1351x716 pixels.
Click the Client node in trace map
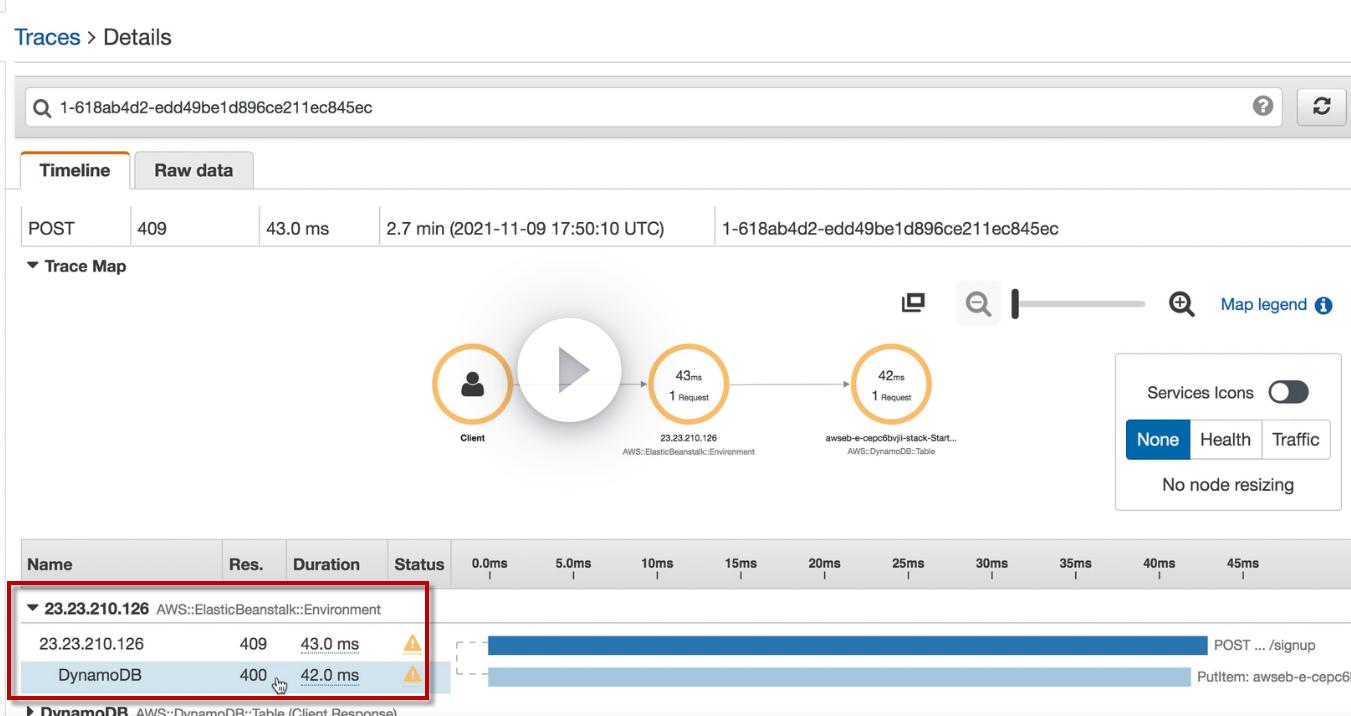(x=472, y=384)
